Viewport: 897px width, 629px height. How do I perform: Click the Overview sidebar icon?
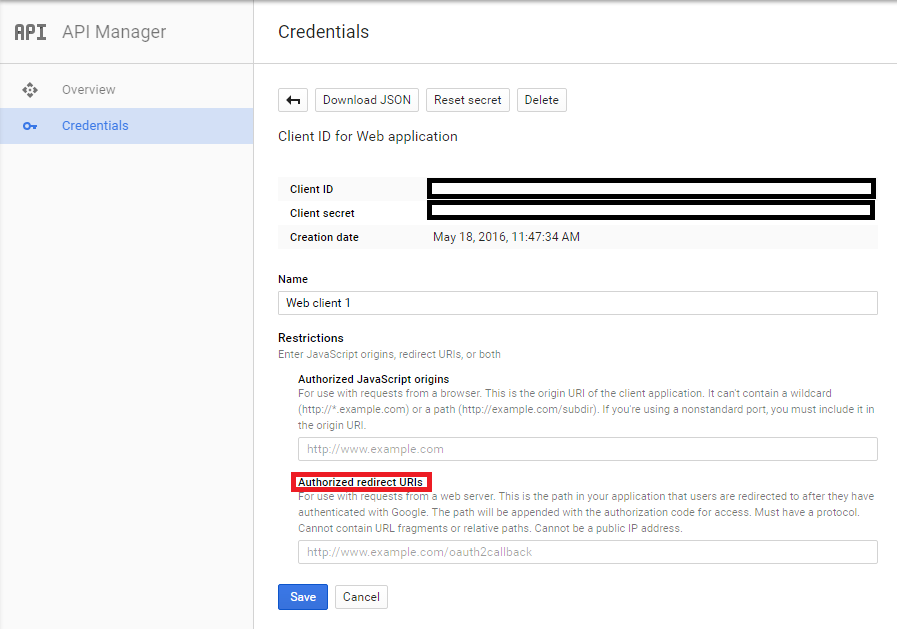coord(30,90)
